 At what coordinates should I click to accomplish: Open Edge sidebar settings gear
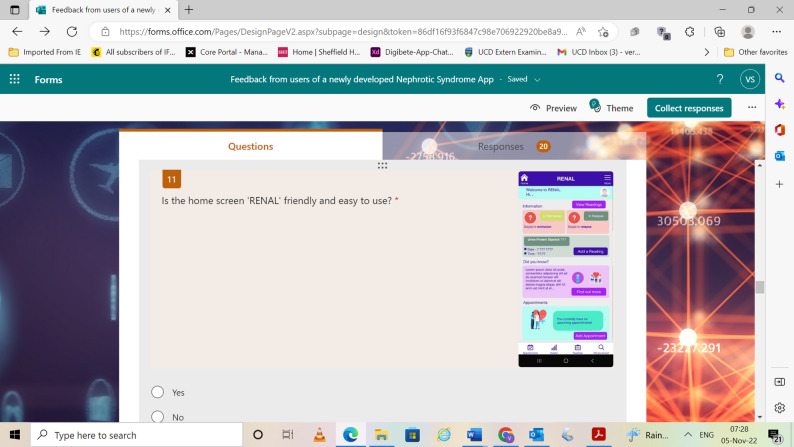coord(779,407)
